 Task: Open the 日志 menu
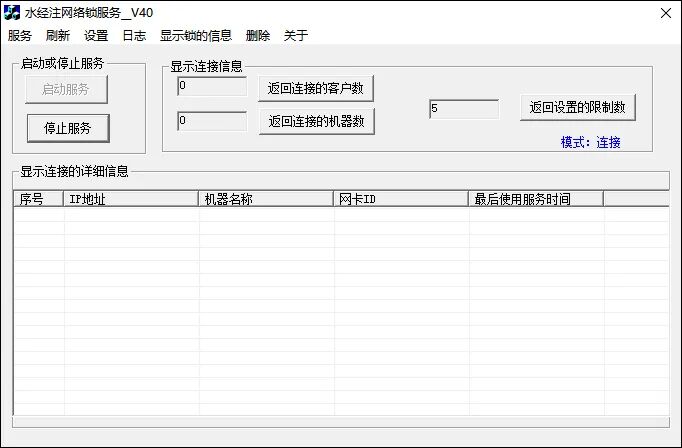click(x=134, y=36)
